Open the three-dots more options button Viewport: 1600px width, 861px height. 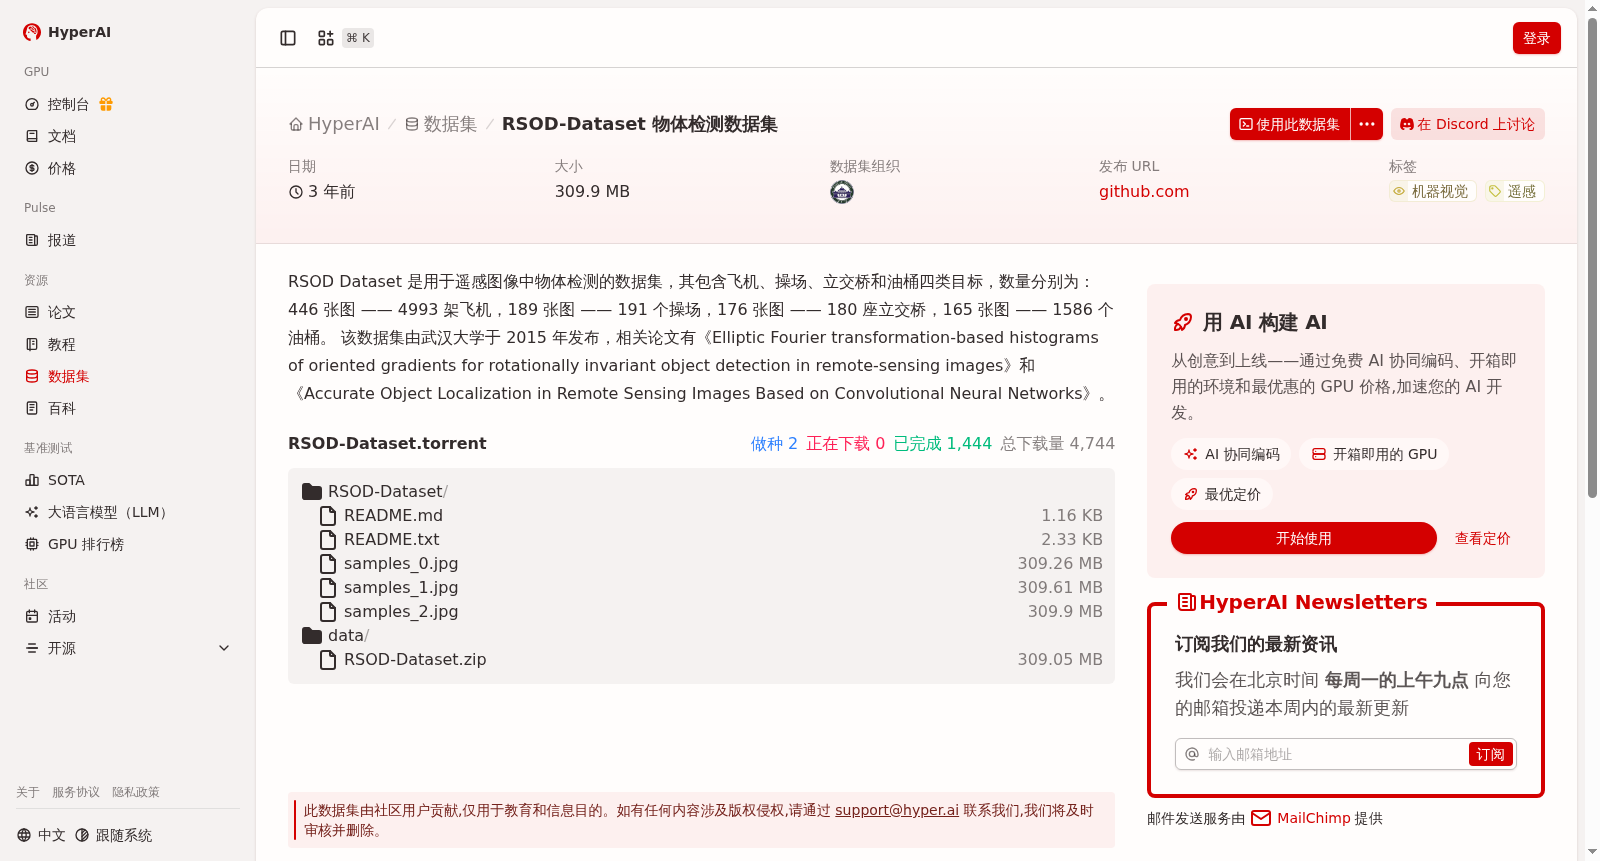(x=1367, y=124)
